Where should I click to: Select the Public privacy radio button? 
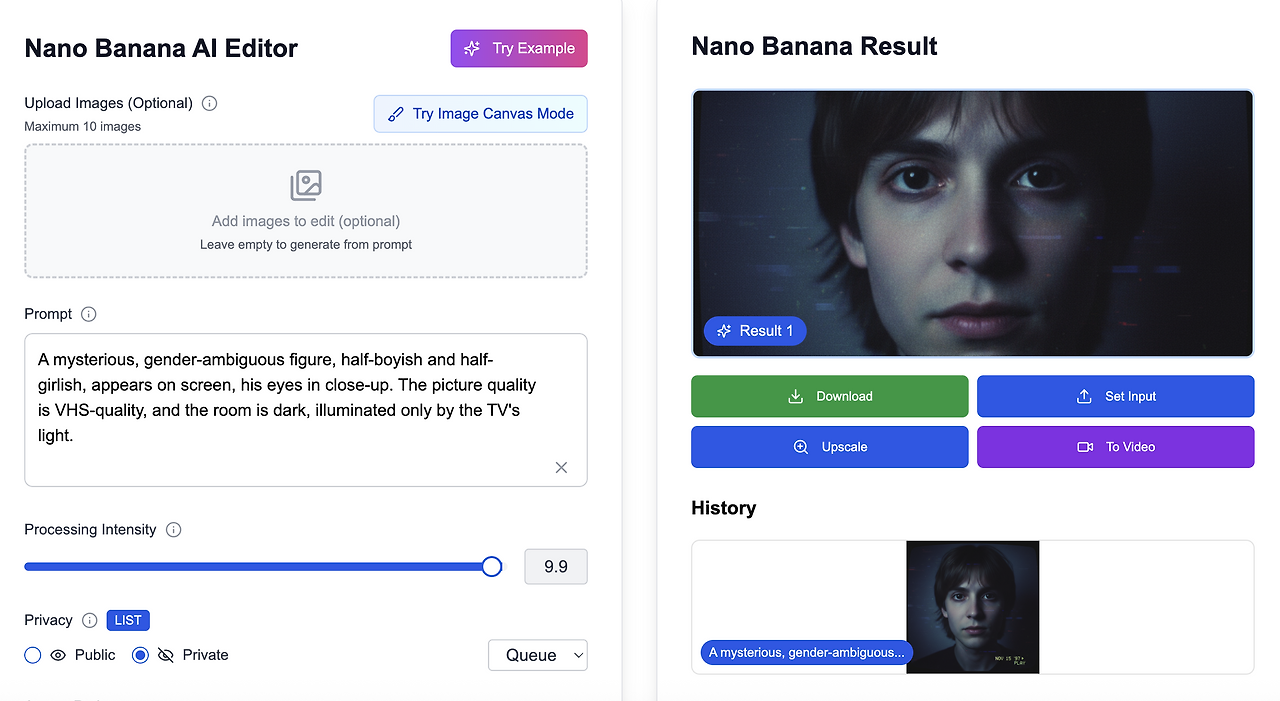point(33,655)
